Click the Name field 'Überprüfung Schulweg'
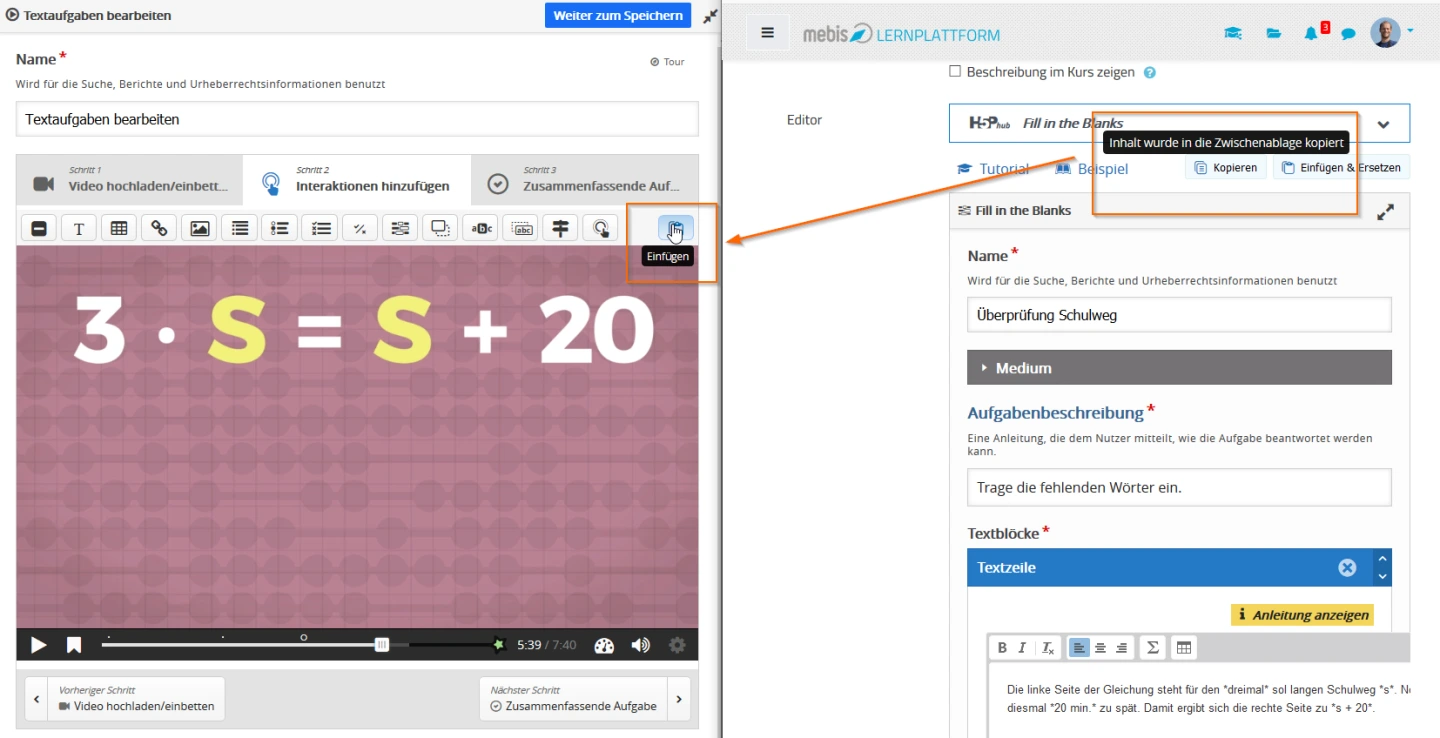The height and width of the screenshot is (738, 1440). click(x=1179, y=315)
